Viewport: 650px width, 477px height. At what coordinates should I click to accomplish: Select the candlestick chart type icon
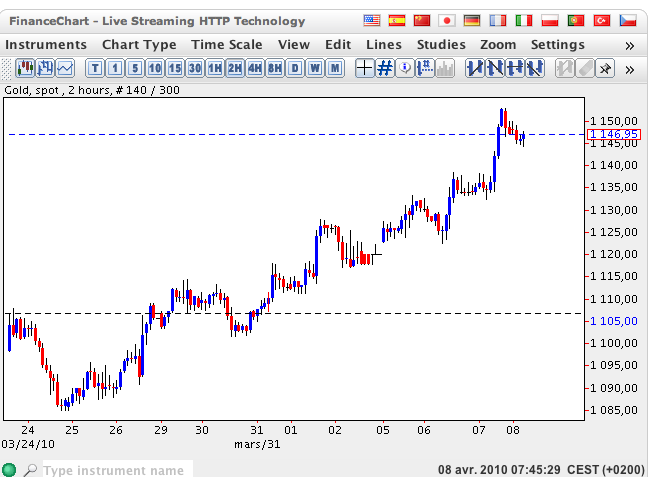[x=26, y=68]
